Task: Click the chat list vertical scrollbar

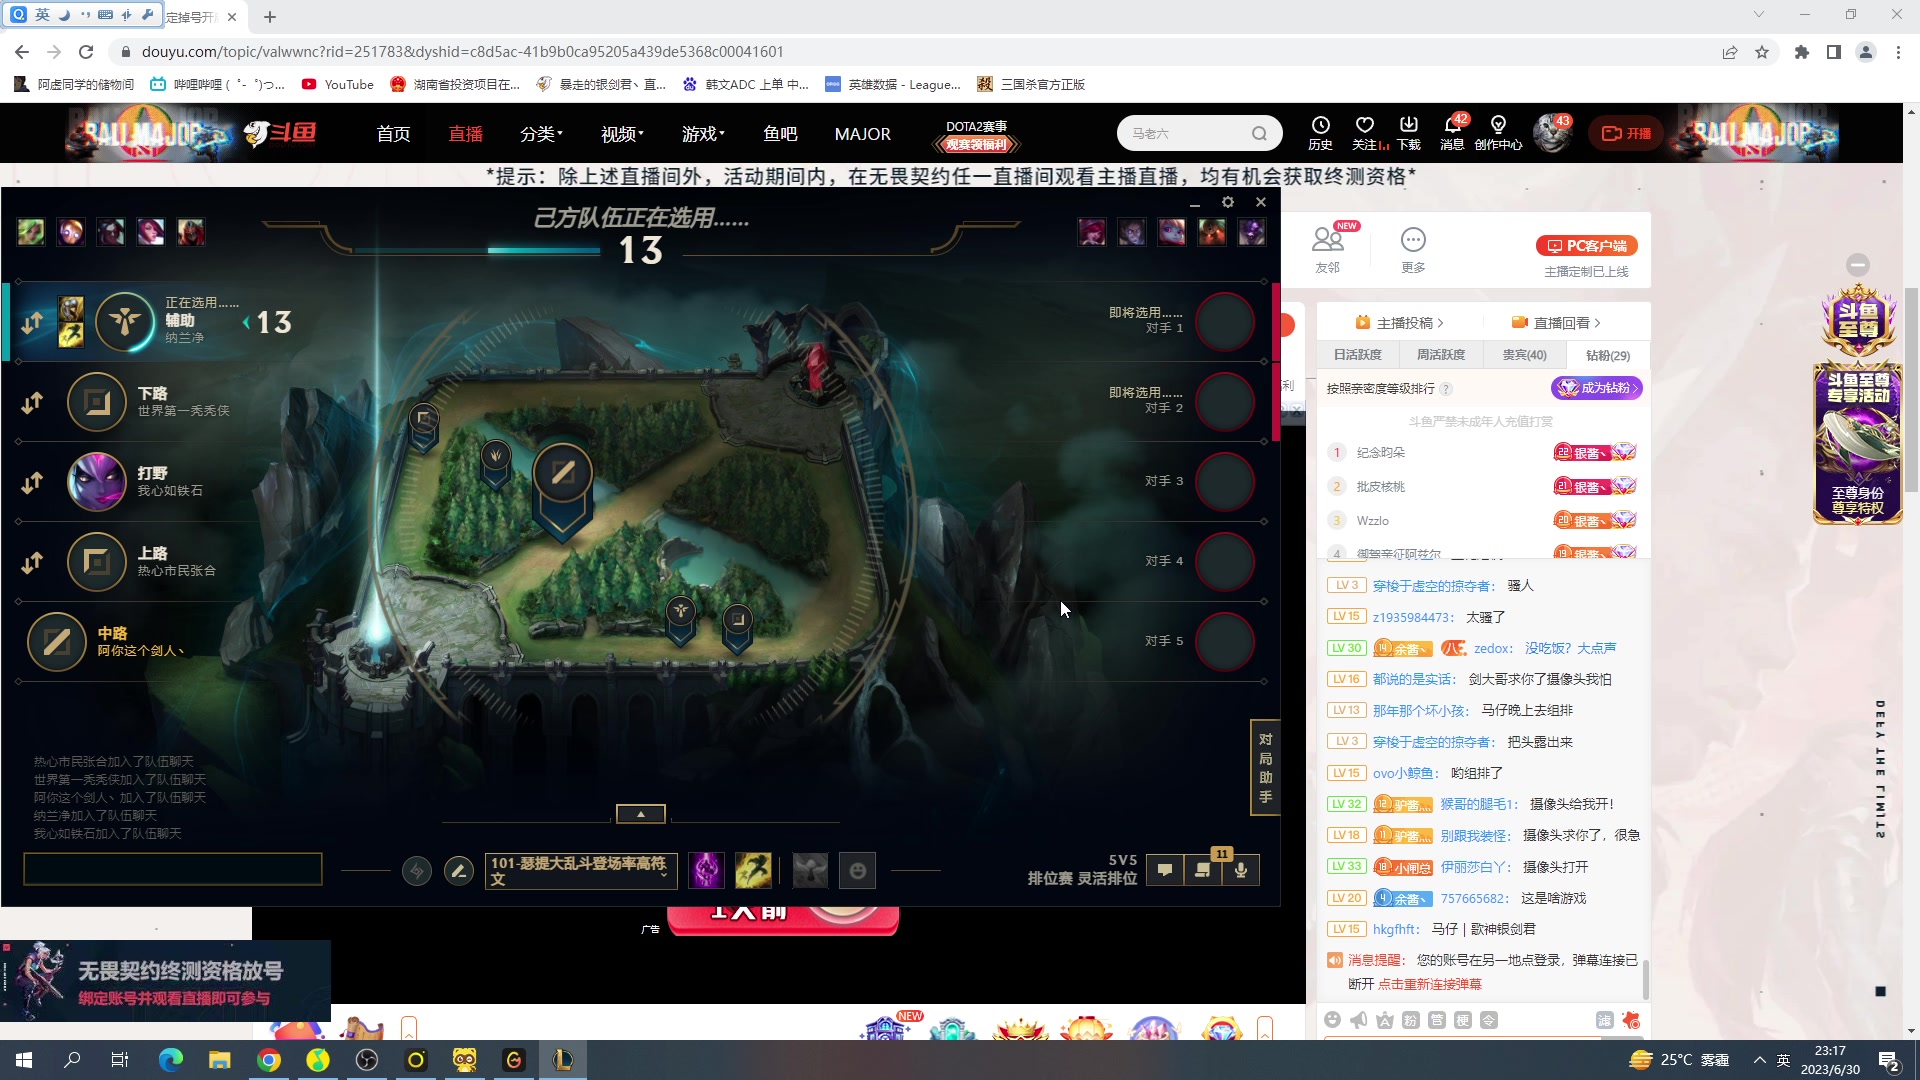Action: (1645, 978)
